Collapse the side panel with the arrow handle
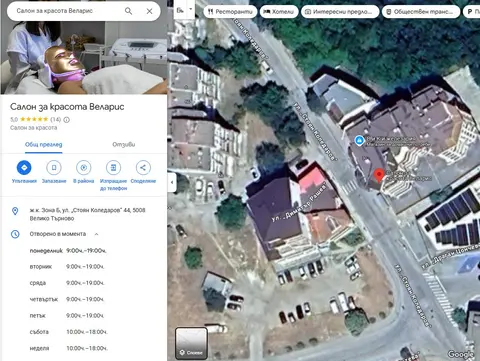The height and width of the screenshot is (361, 480). click(172, 182)
